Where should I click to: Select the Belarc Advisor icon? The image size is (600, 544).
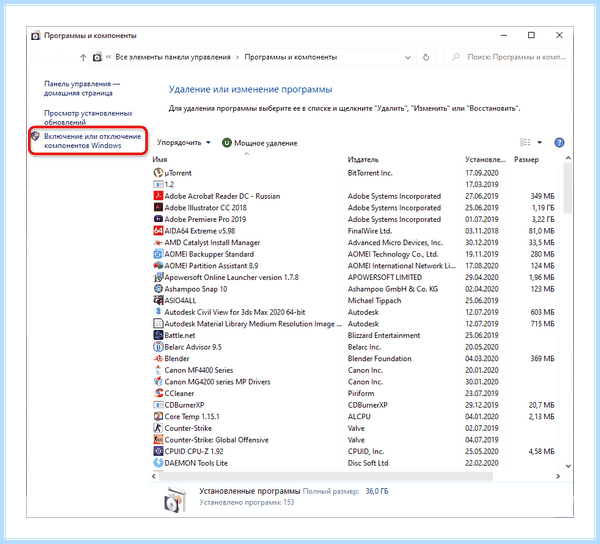pyautogui.click(x=158, y=347)
